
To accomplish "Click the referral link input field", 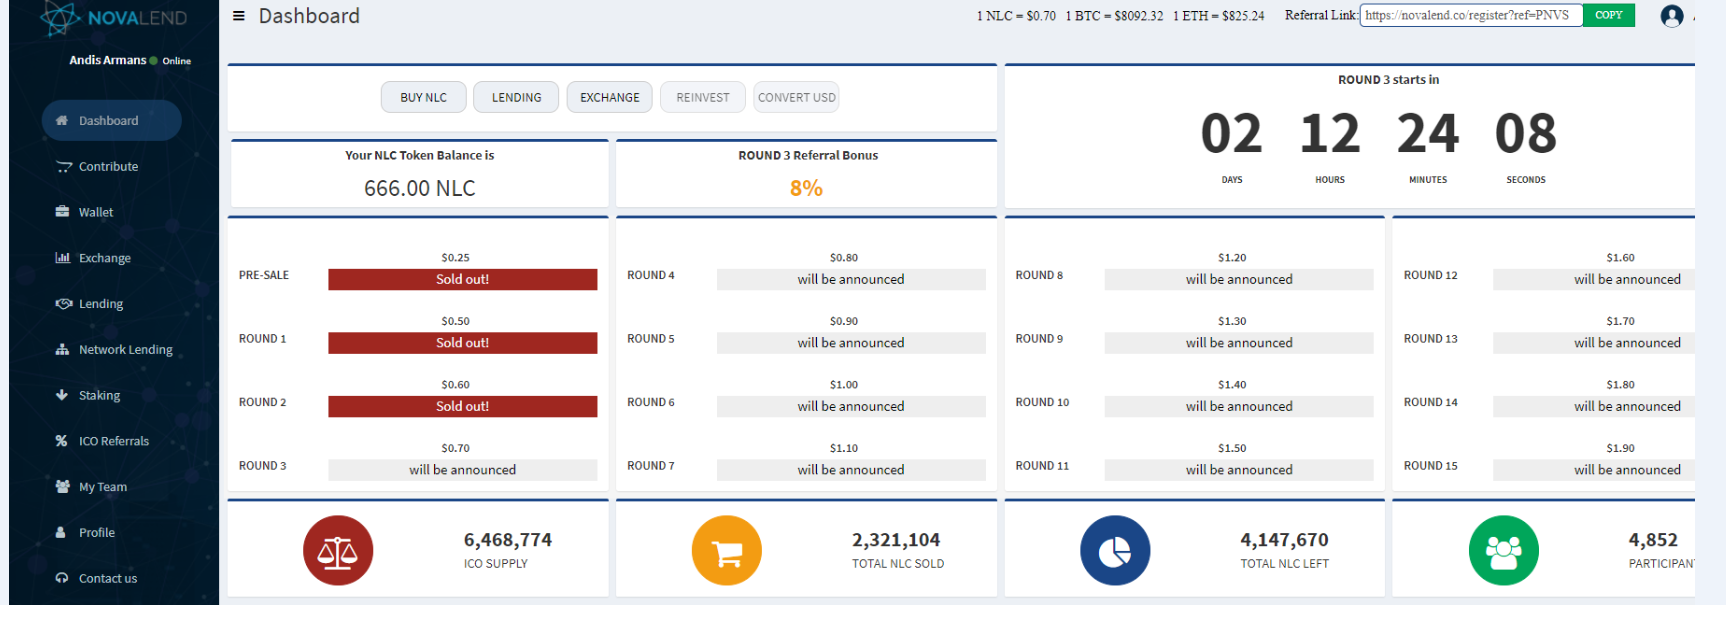I will coord(1471,15).
